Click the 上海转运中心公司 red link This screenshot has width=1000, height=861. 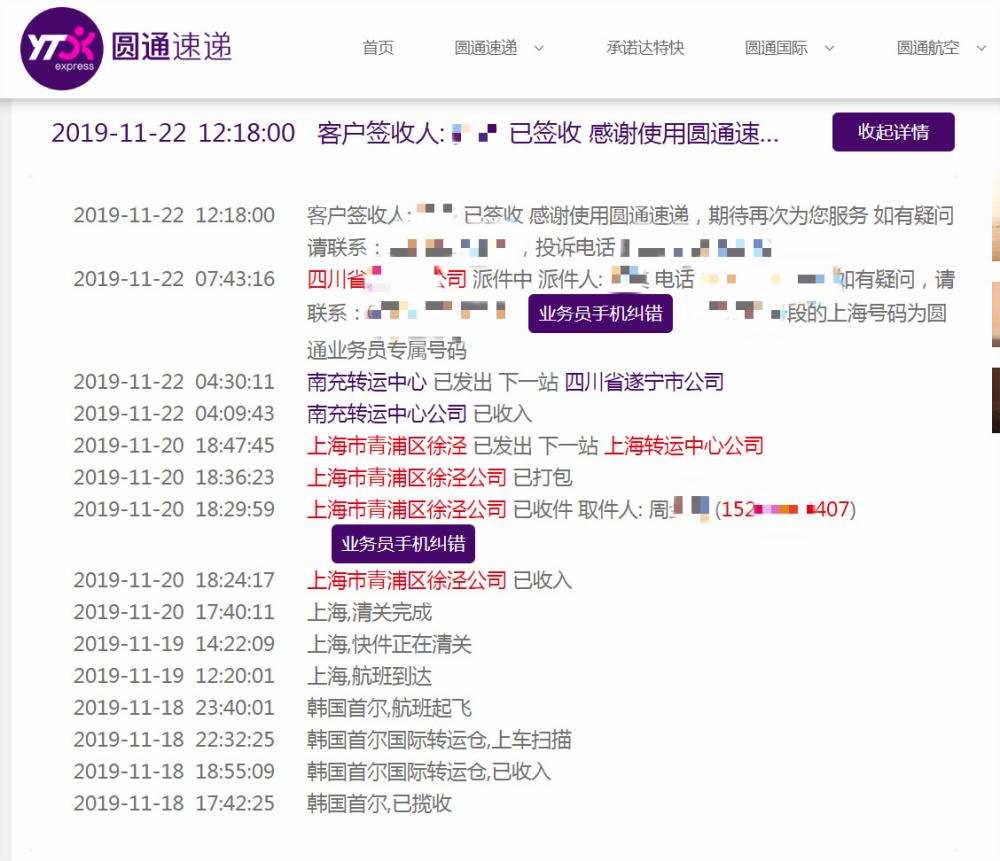tap(686, 445)
